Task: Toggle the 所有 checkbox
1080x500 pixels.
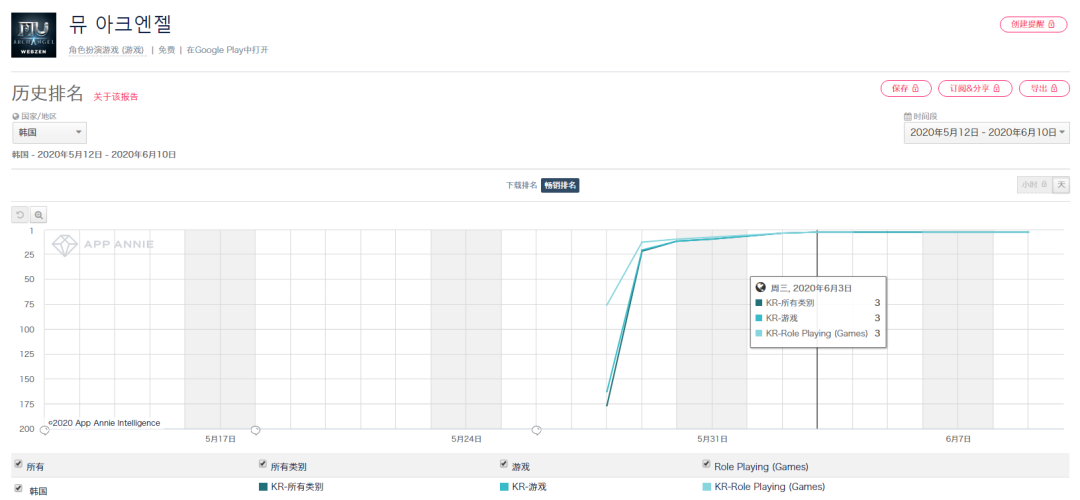Action: [x=18, y=465]
